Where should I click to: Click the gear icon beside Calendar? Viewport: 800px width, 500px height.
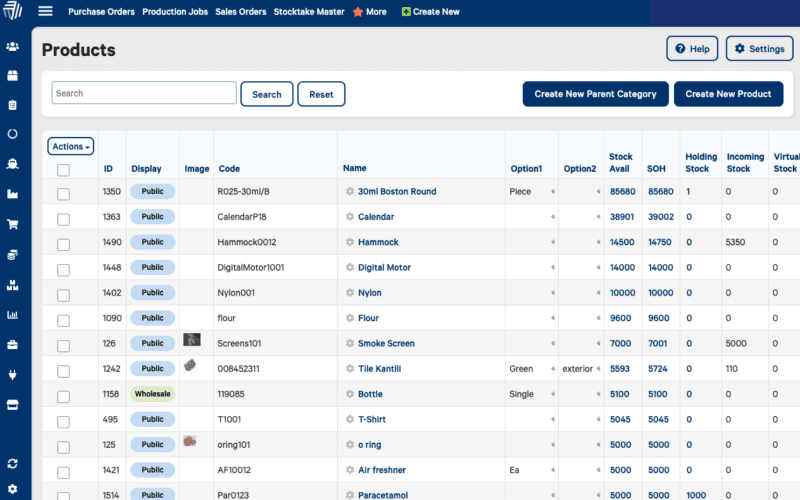pyautogui.click(x=350, y=217)
